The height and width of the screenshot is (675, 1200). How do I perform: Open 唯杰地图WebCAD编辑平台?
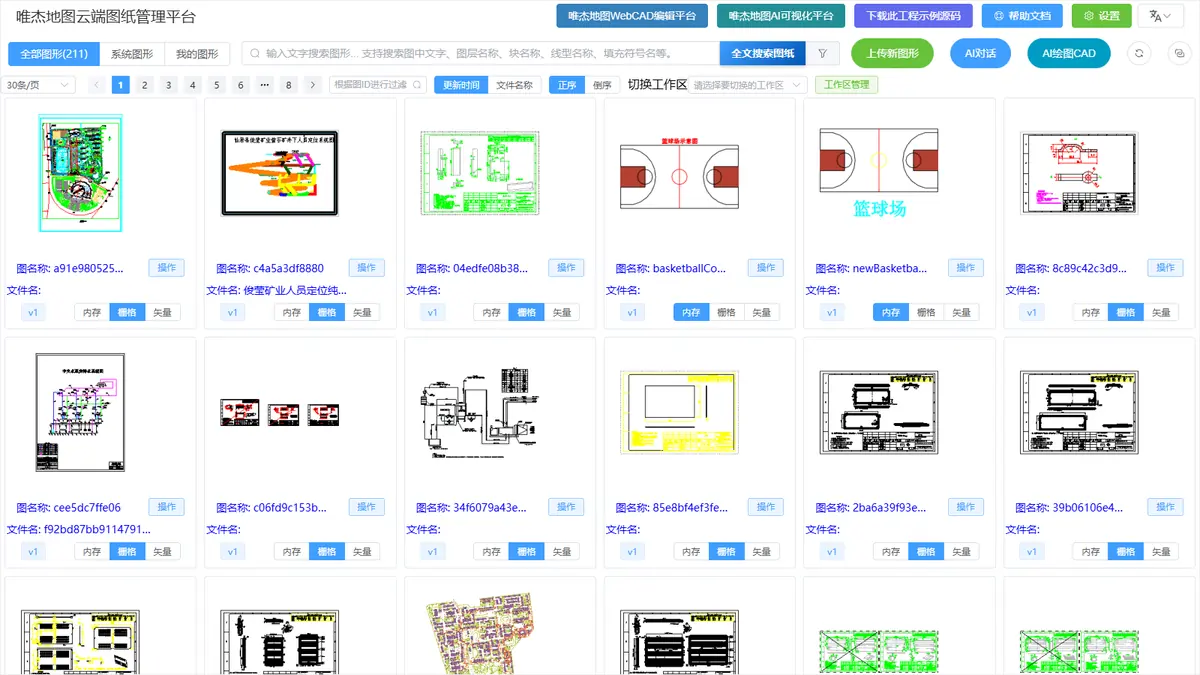(x=632, y=16)
